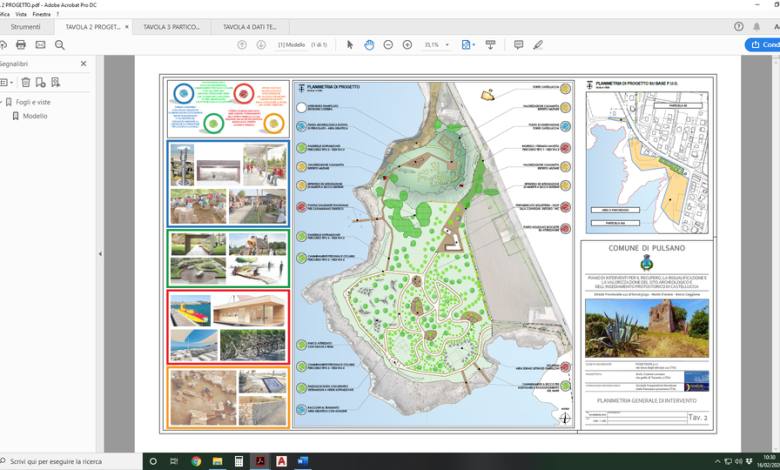Zoom in with the plus button

coord(407,45)
